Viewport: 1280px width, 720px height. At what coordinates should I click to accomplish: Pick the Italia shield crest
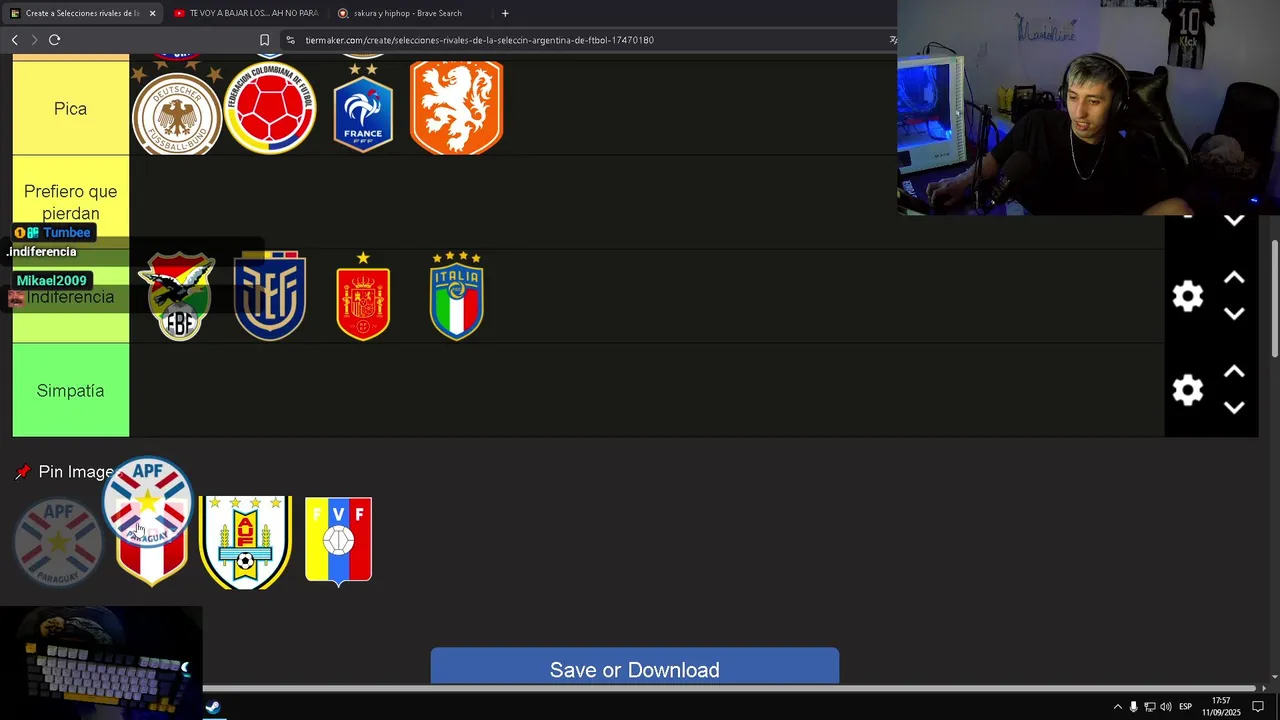[456, 296]
